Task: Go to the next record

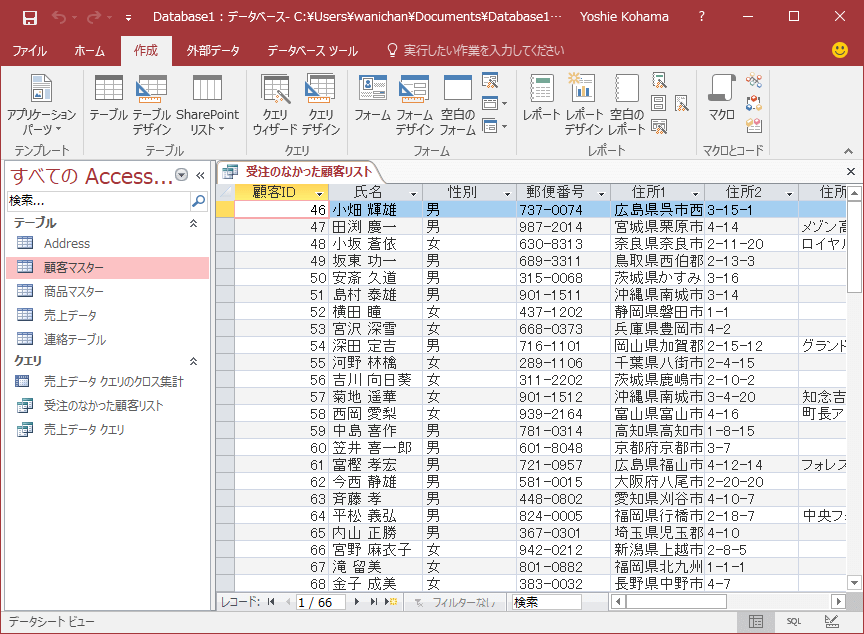Action: coord(357,602)
